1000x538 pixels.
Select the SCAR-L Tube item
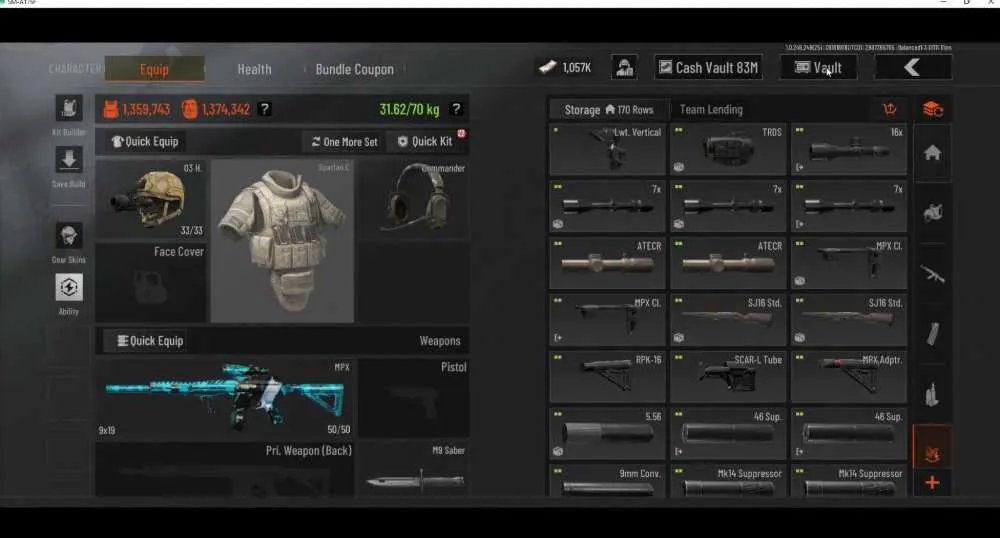(728, 377)
